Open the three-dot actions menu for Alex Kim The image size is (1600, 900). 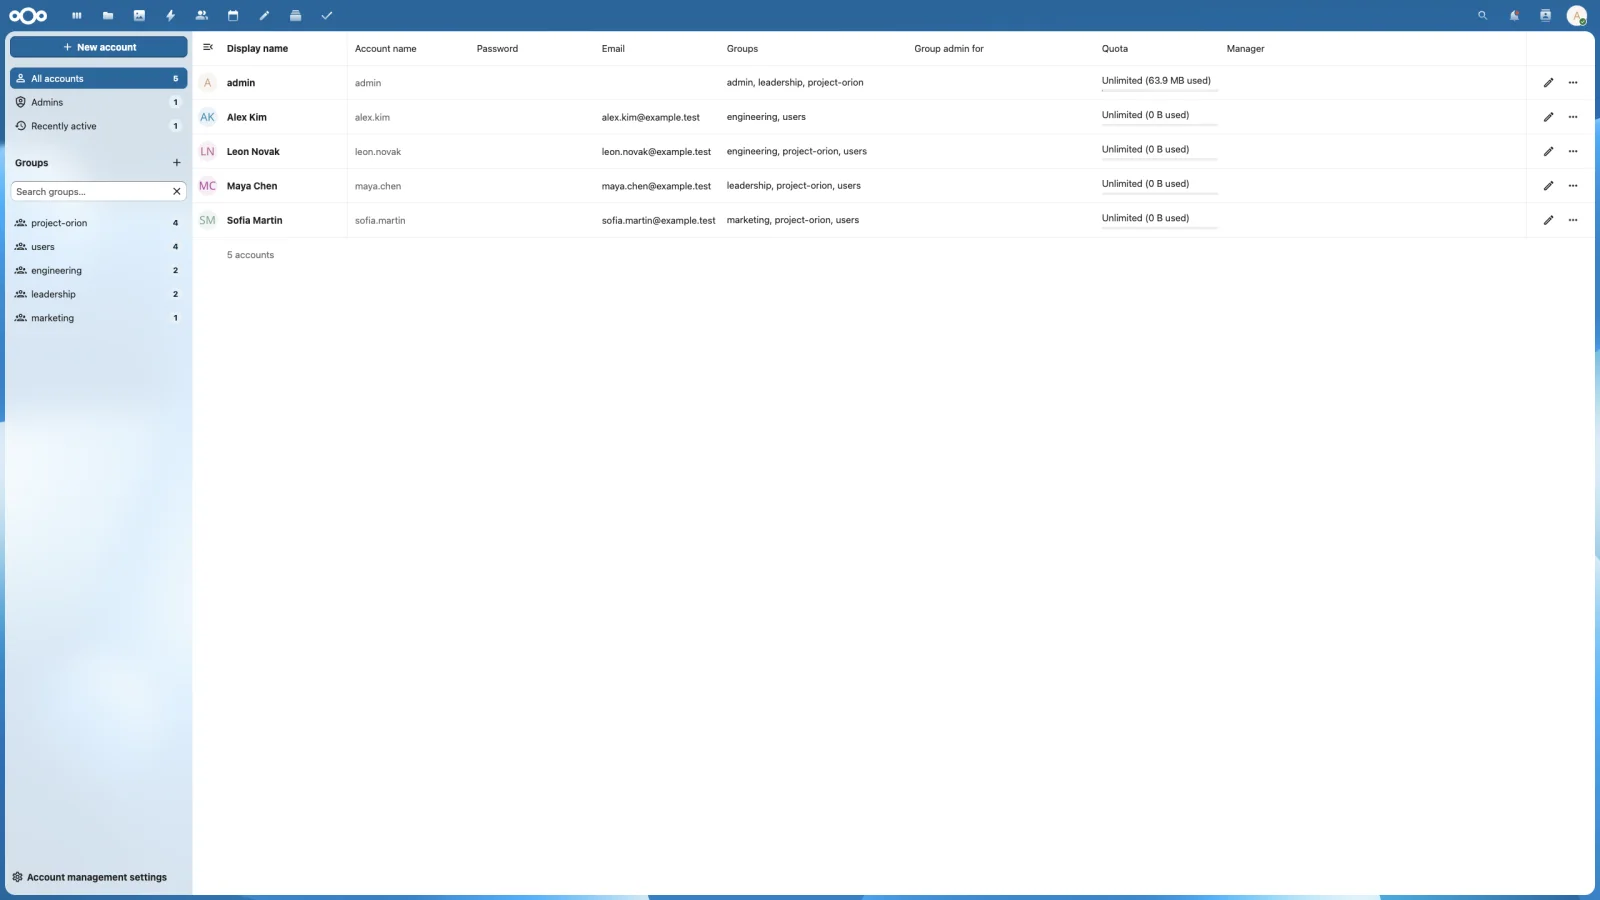click(1573, 117)
